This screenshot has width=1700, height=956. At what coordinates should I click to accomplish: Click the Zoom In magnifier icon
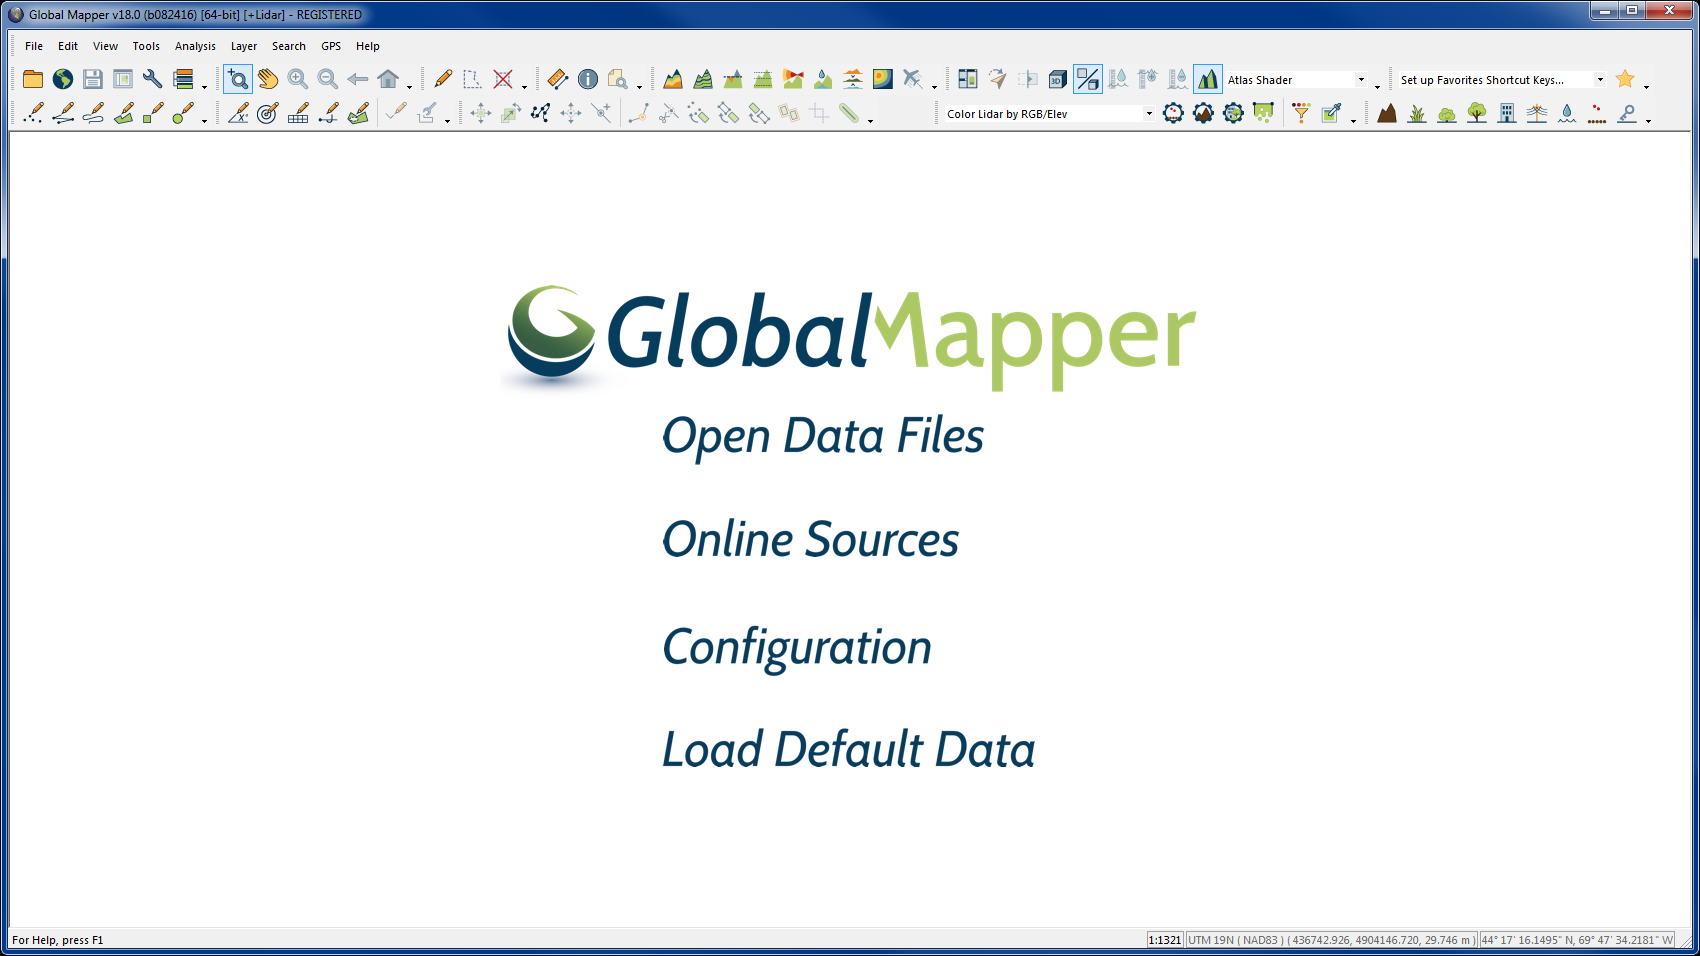click(298, 79)
